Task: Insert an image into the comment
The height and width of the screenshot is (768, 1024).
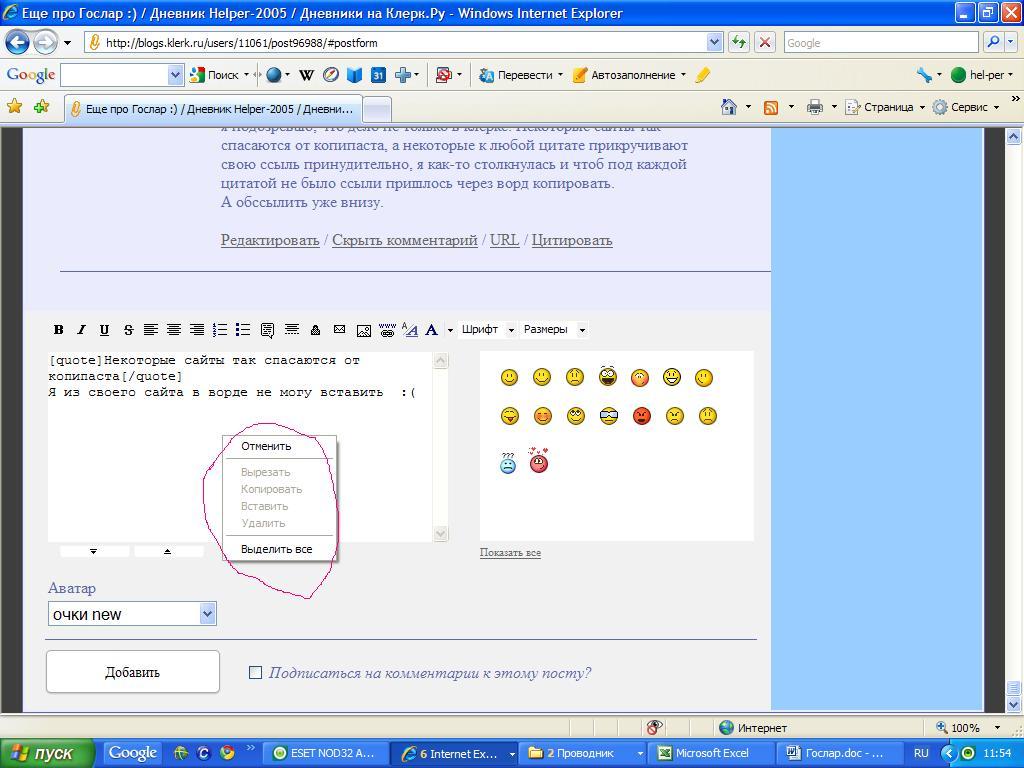Action: [364, 330]
